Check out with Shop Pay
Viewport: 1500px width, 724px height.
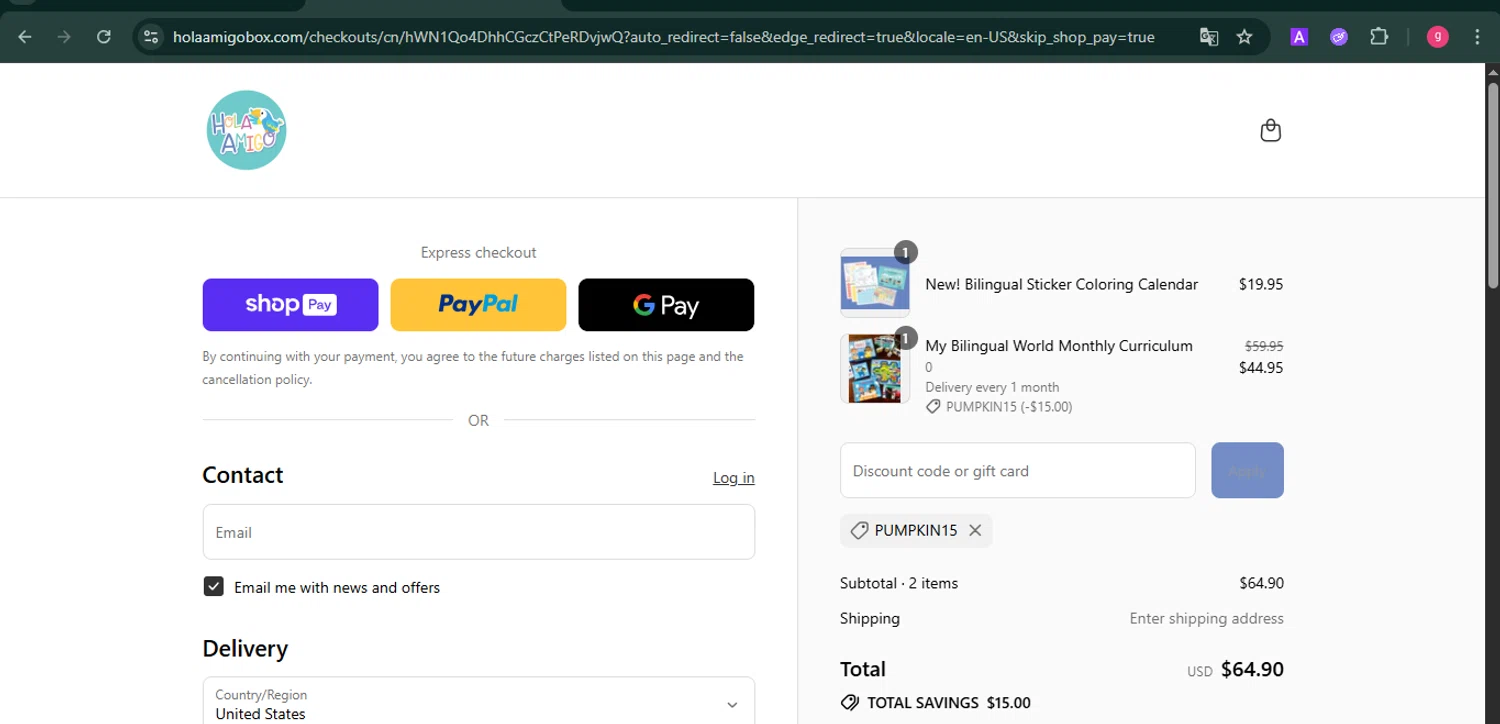coord(290,305)
